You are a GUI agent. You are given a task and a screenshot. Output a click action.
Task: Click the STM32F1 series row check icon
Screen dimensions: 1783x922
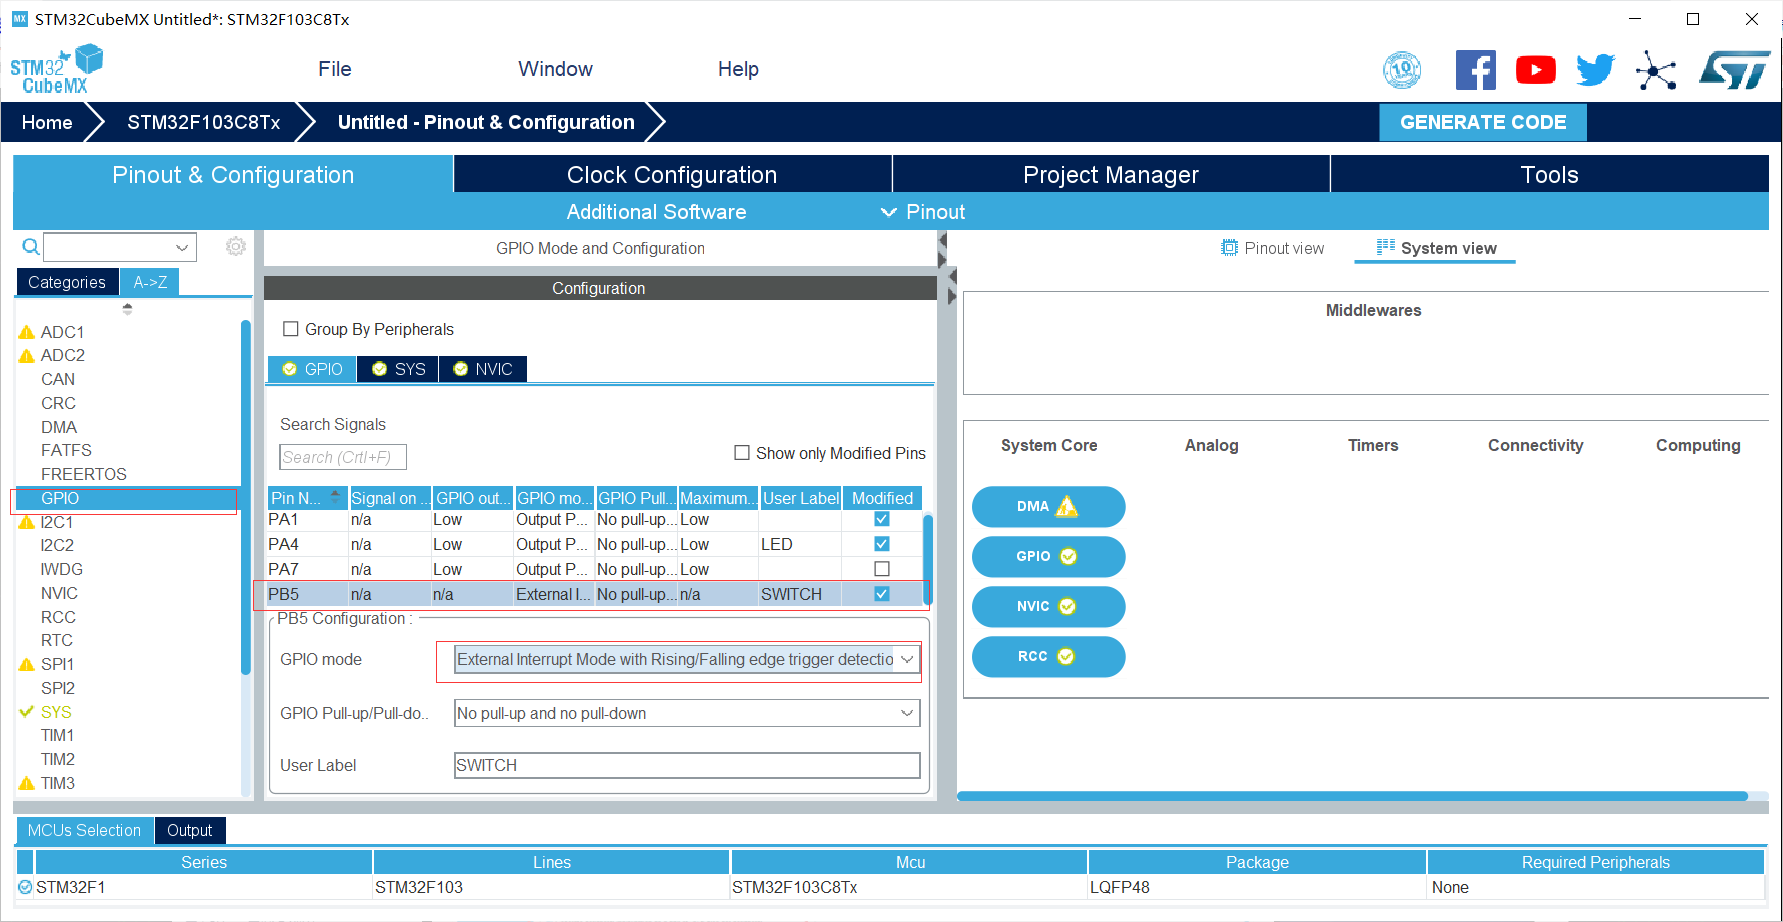click(25, 887)
